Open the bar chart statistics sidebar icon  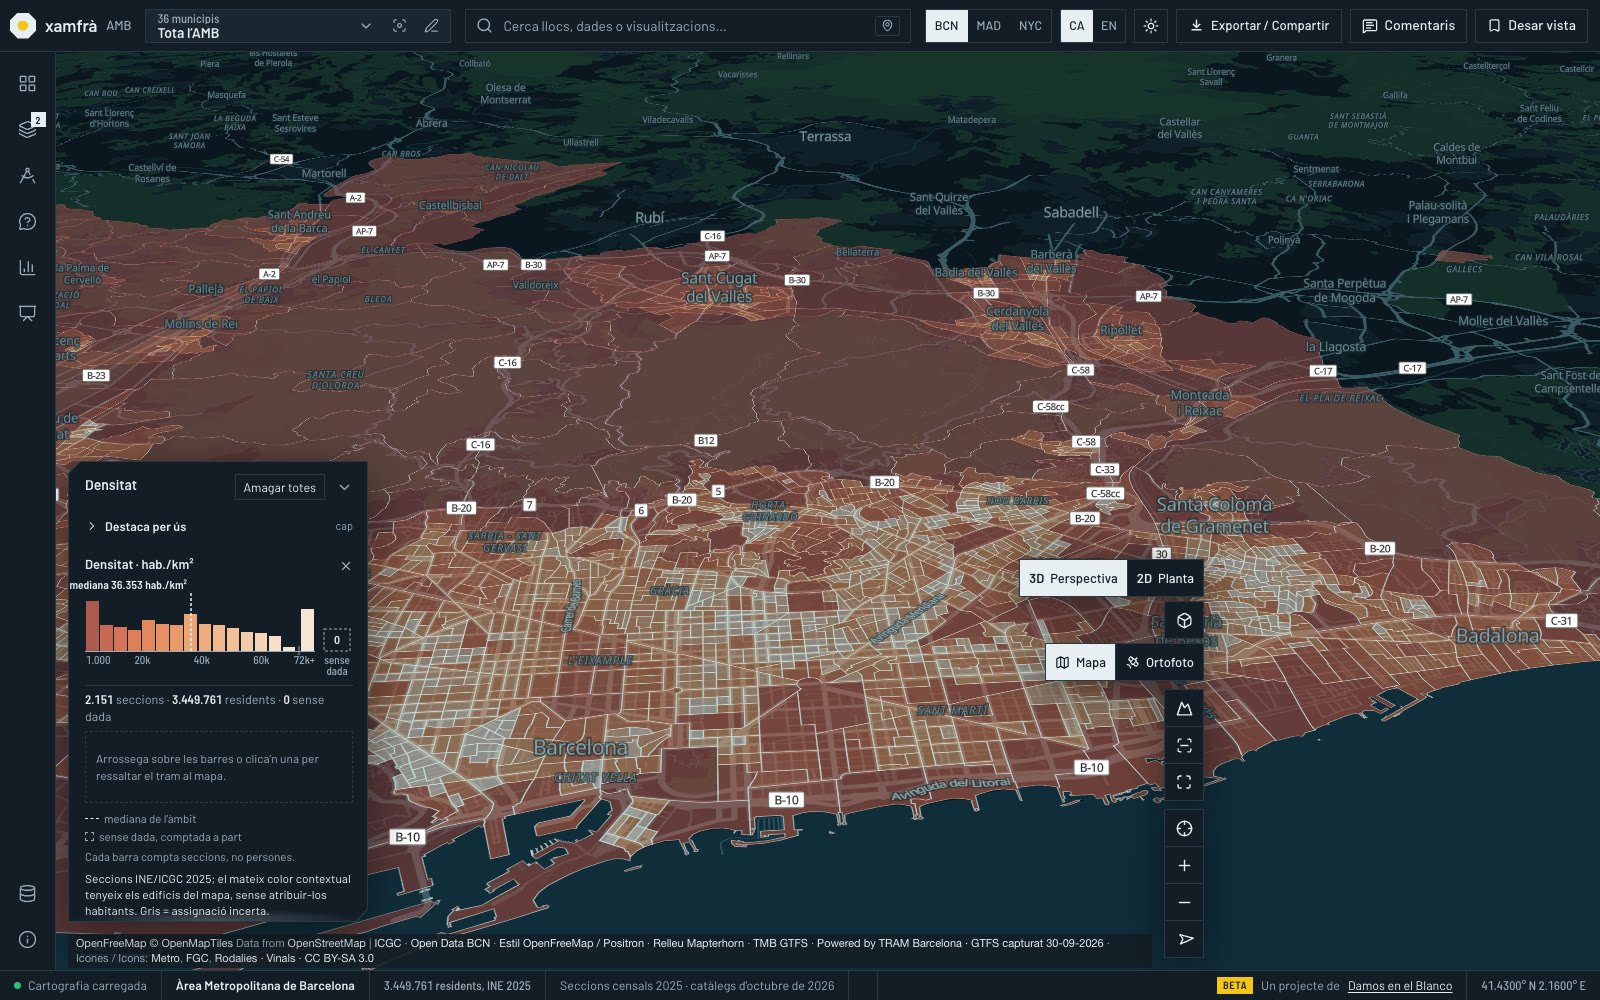coord(27,267)
